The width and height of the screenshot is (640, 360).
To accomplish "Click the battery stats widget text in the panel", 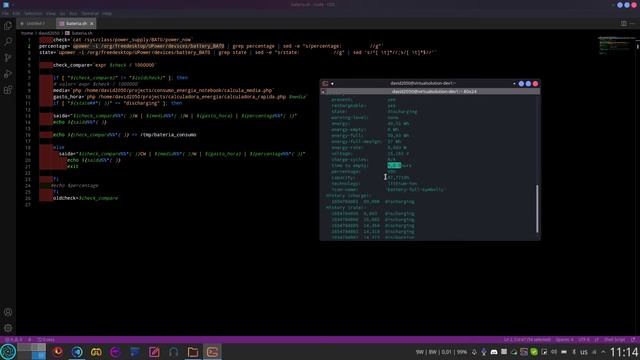I will pos(441,352).
